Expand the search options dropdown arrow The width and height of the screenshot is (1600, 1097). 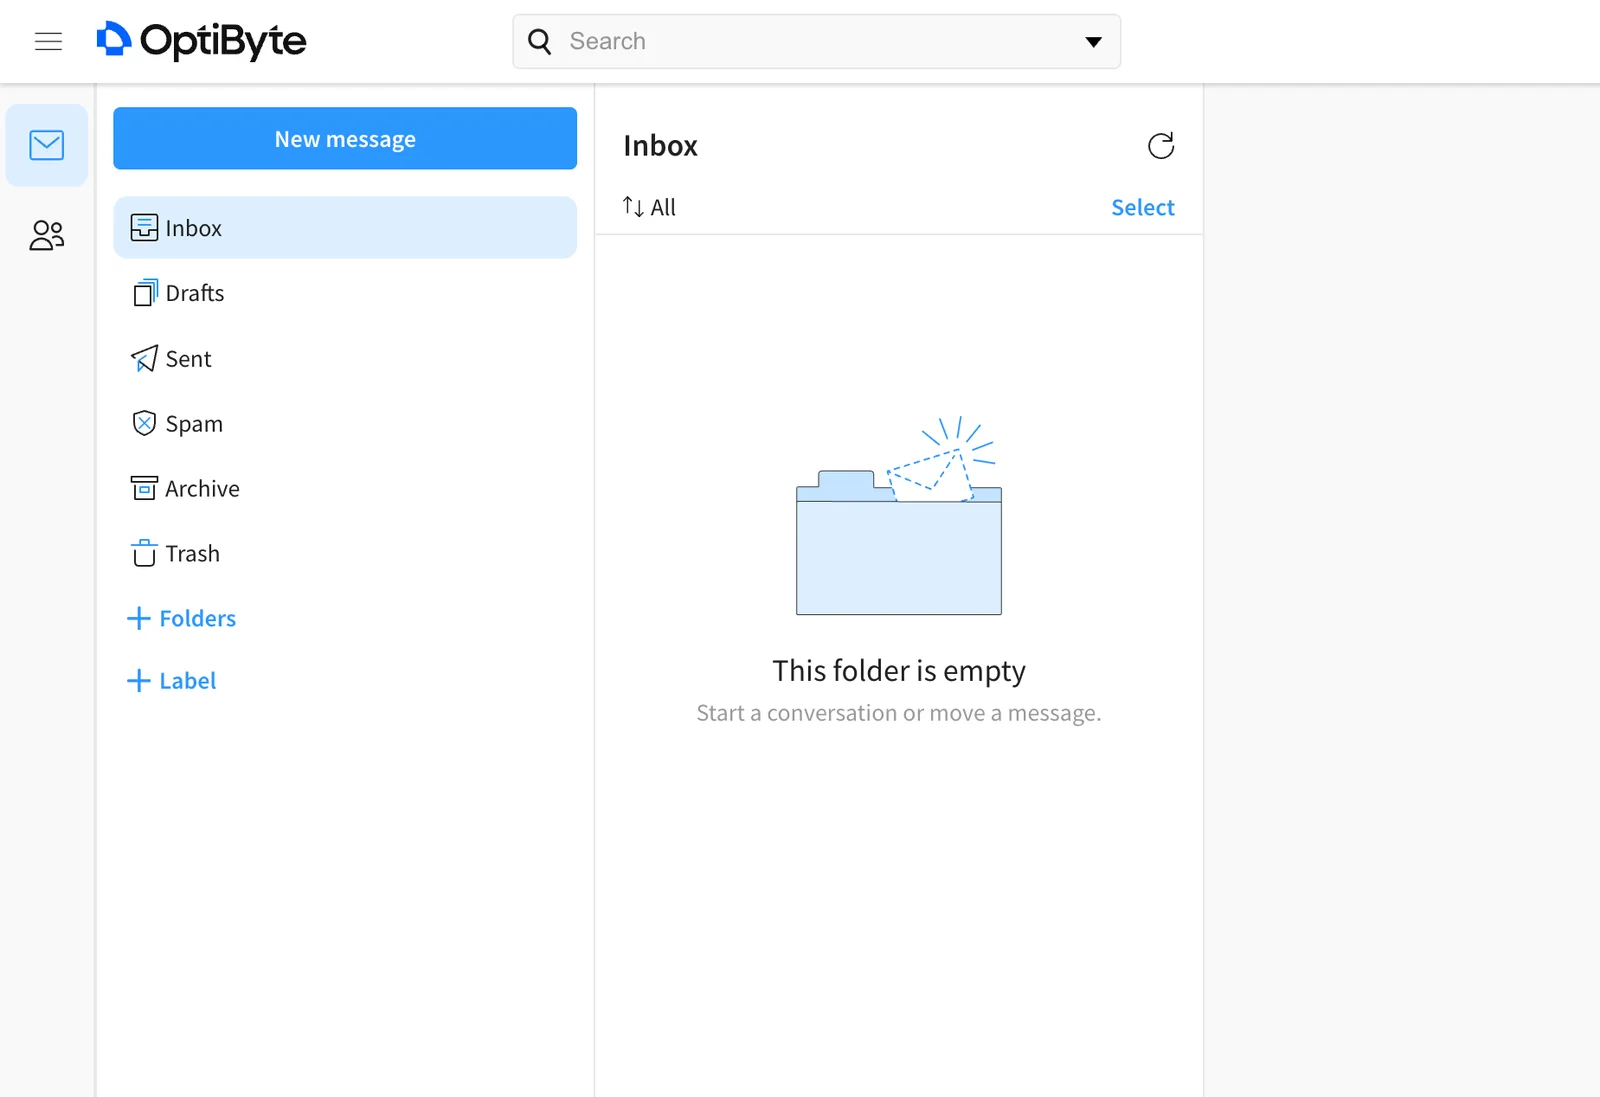1093,42
